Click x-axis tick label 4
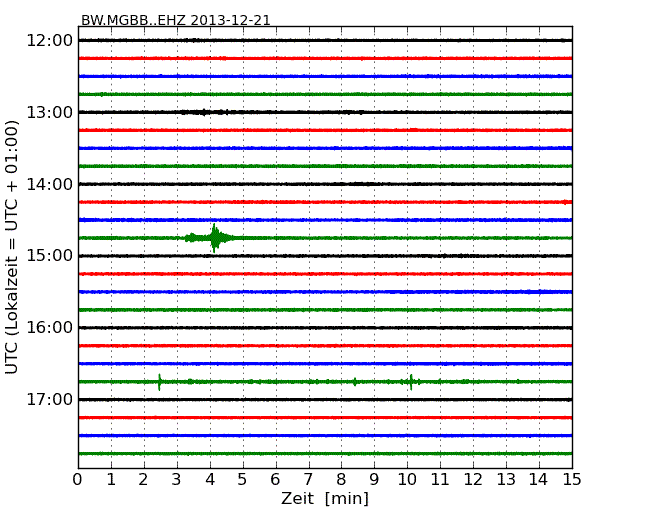Image resolution: width=650 pixels, height=520 pixels. click(210, 480)
